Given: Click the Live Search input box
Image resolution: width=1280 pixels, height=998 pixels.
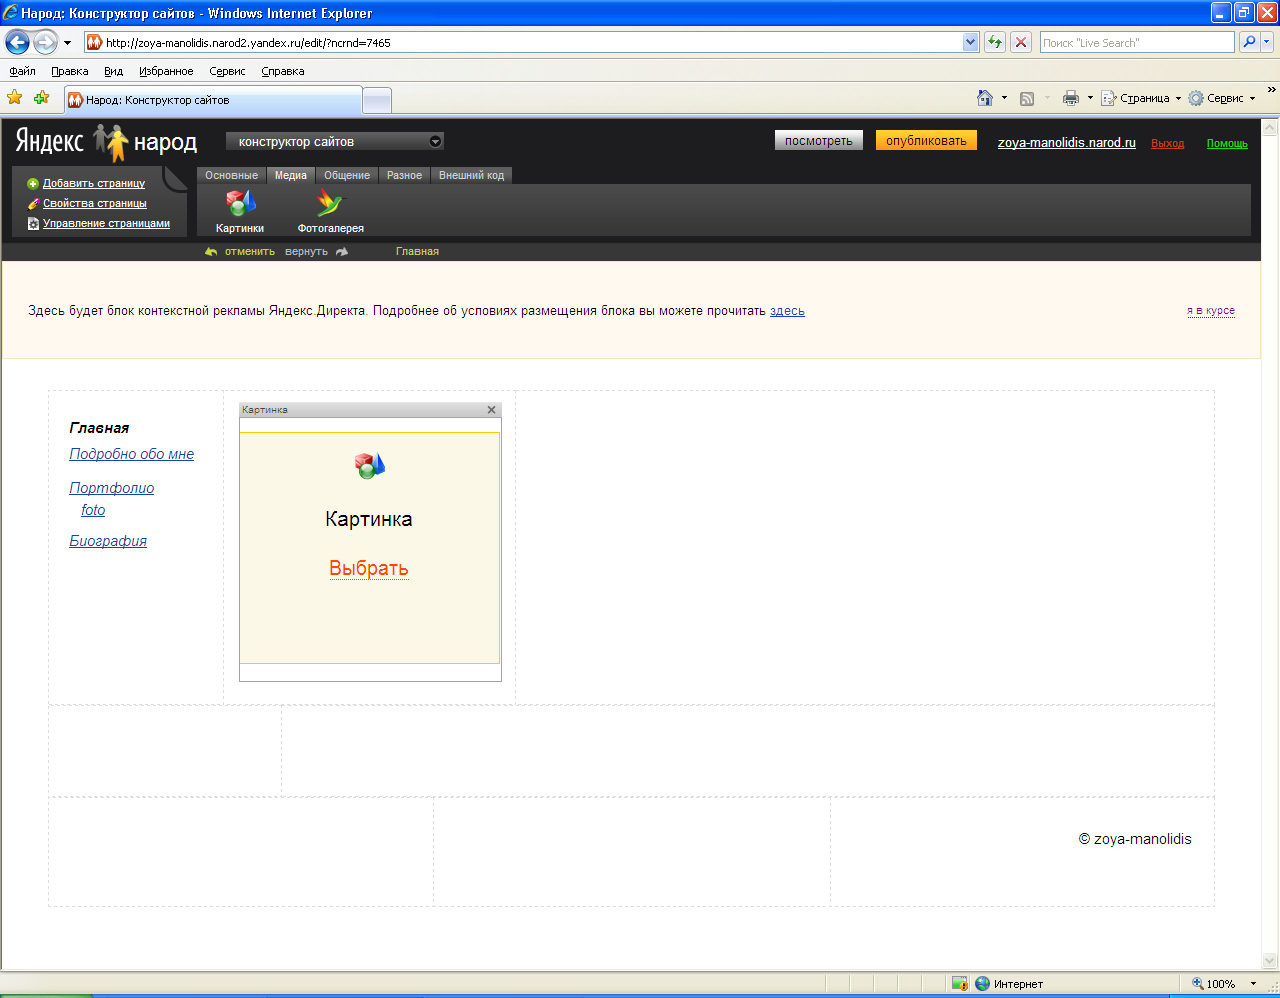Looking at the screenshot, I should tap(1137, 42).
